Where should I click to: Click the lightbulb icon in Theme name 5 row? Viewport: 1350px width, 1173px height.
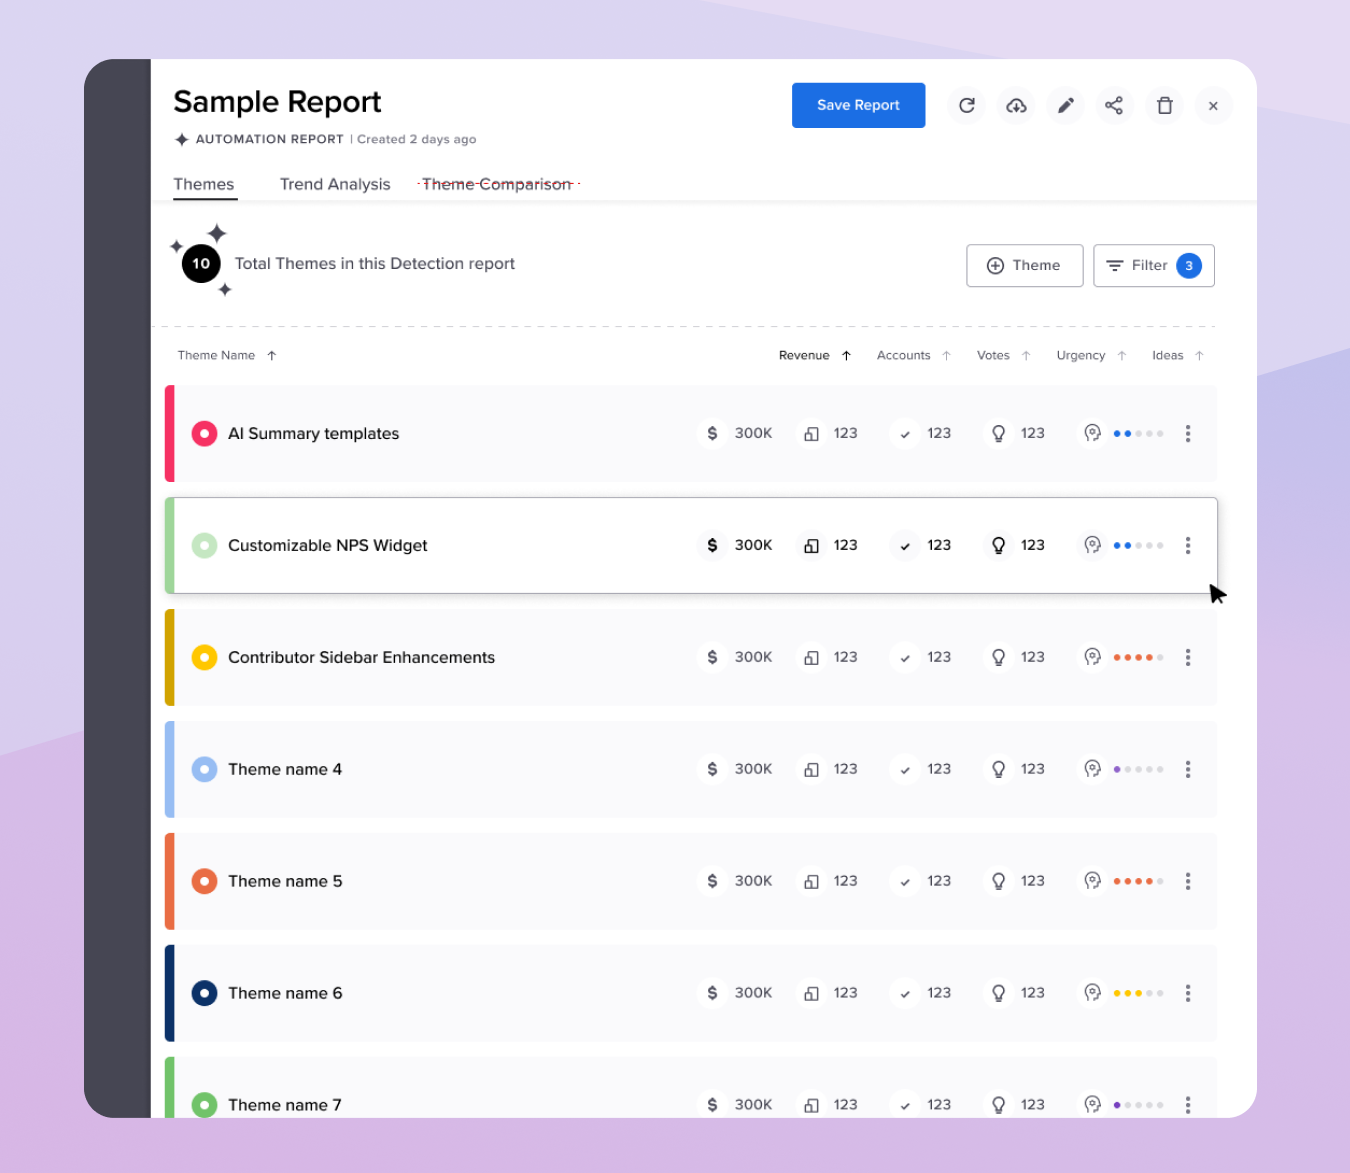point(998,882)
